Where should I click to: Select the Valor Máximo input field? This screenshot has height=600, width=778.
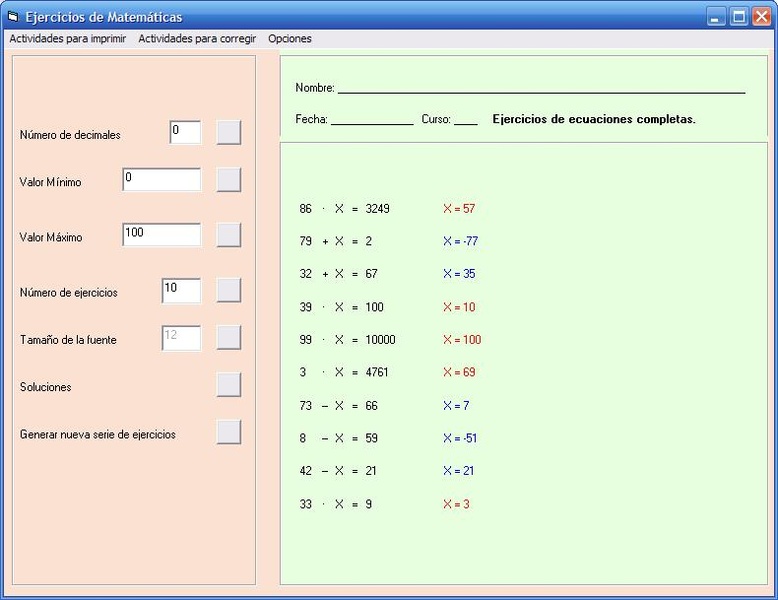(161, 234)
